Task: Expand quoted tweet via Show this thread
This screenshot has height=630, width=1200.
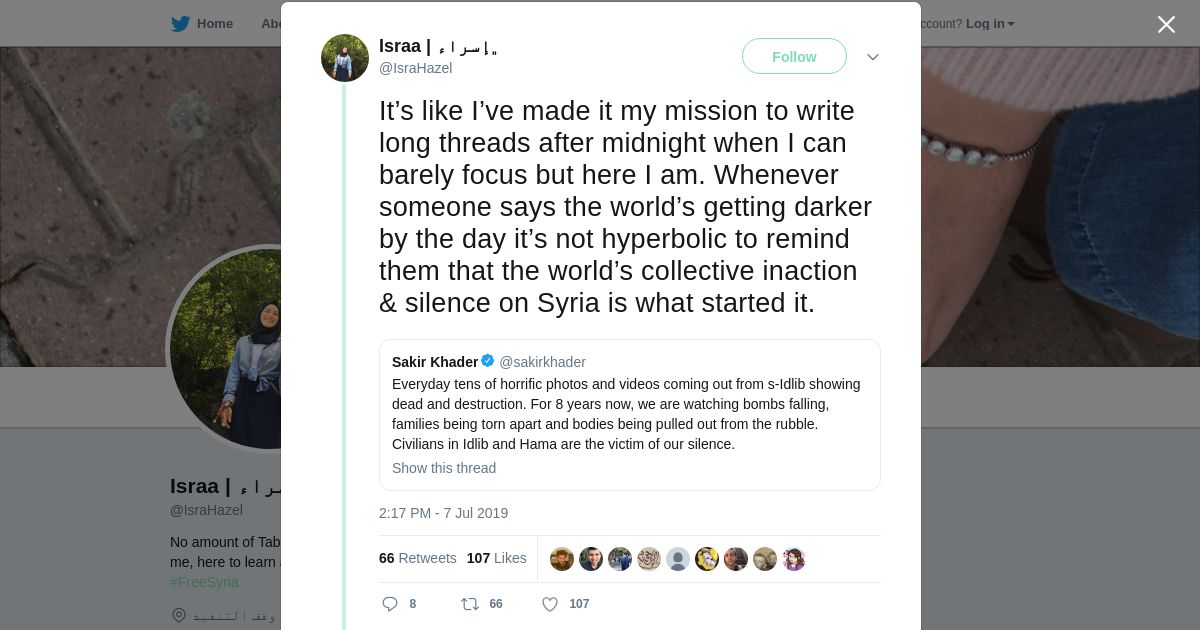Action: click(x=444, y=468)
